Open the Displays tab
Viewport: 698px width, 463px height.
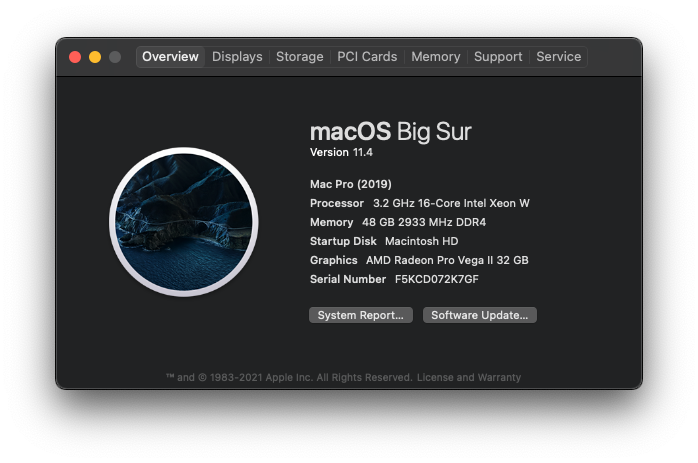[237, 57]
